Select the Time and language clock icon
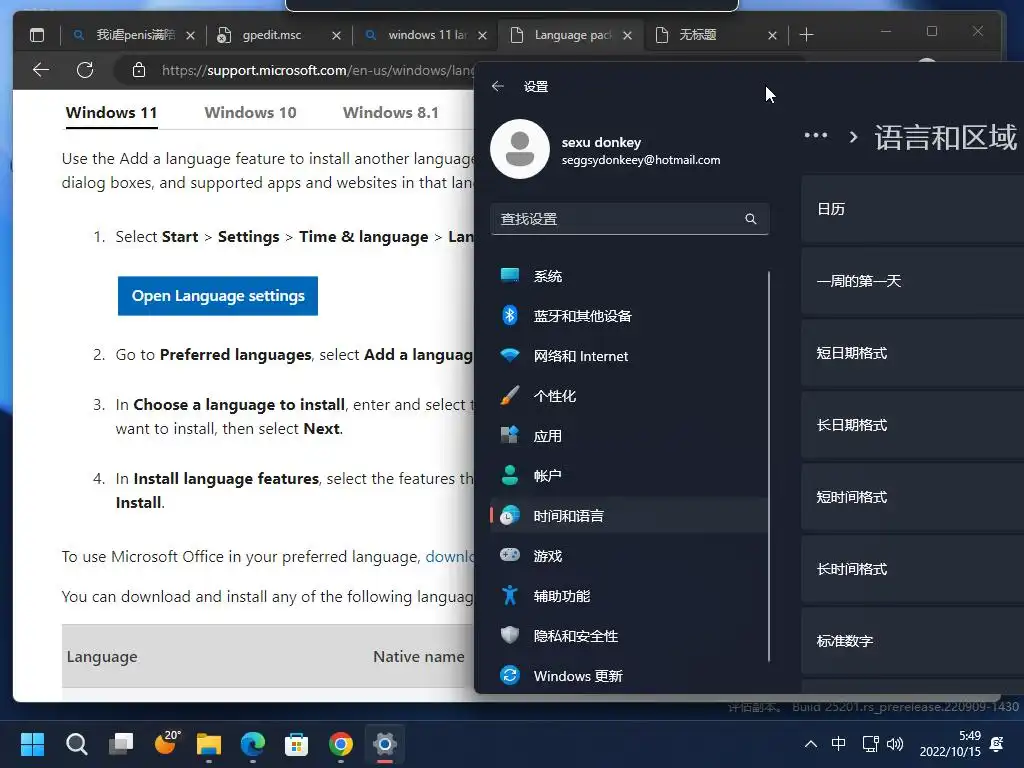Image resolution: width=1024 pixels, height=768 pixels. point(509,515)
